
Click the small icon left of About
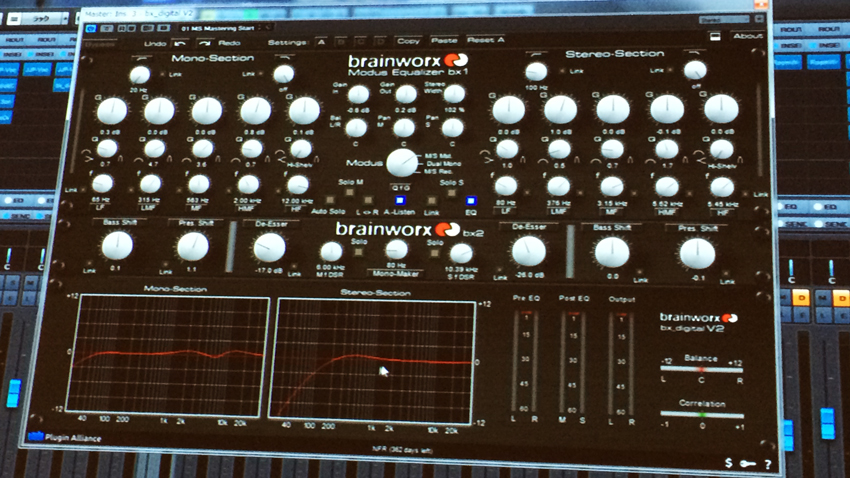715,36
